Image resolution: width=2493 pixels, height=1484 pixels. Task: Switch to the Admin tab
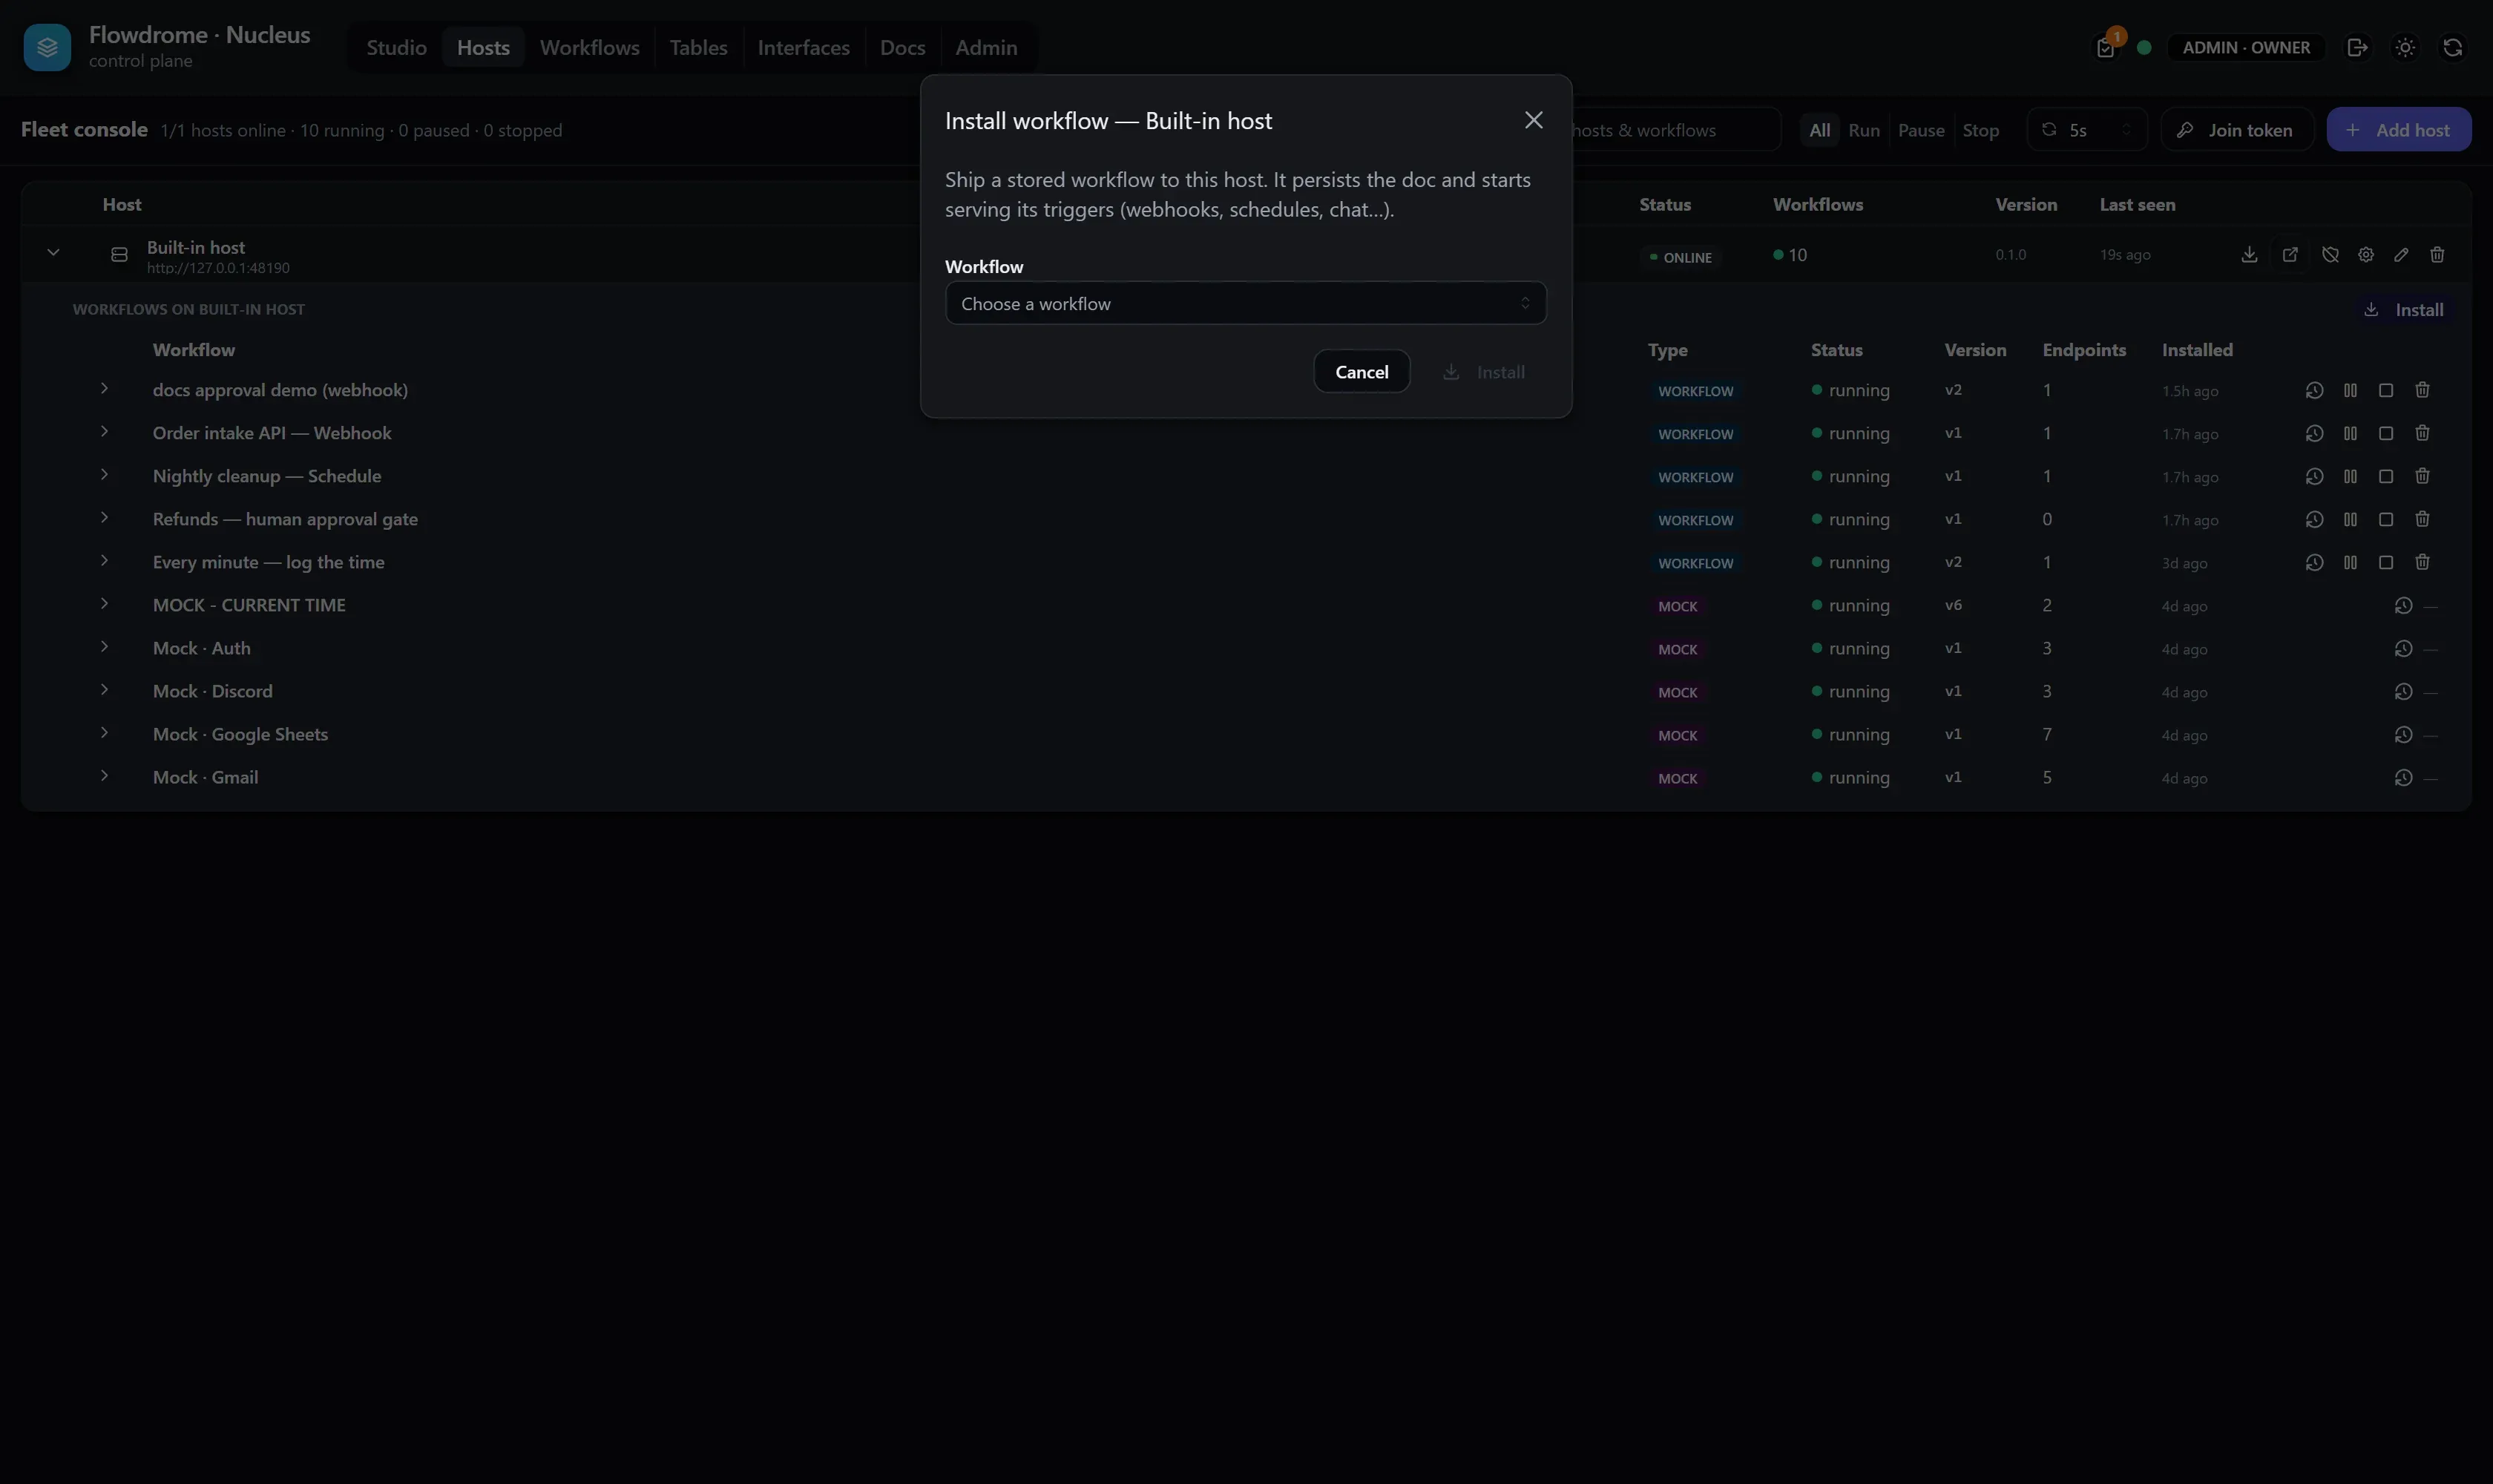click(x=986, y=47)
